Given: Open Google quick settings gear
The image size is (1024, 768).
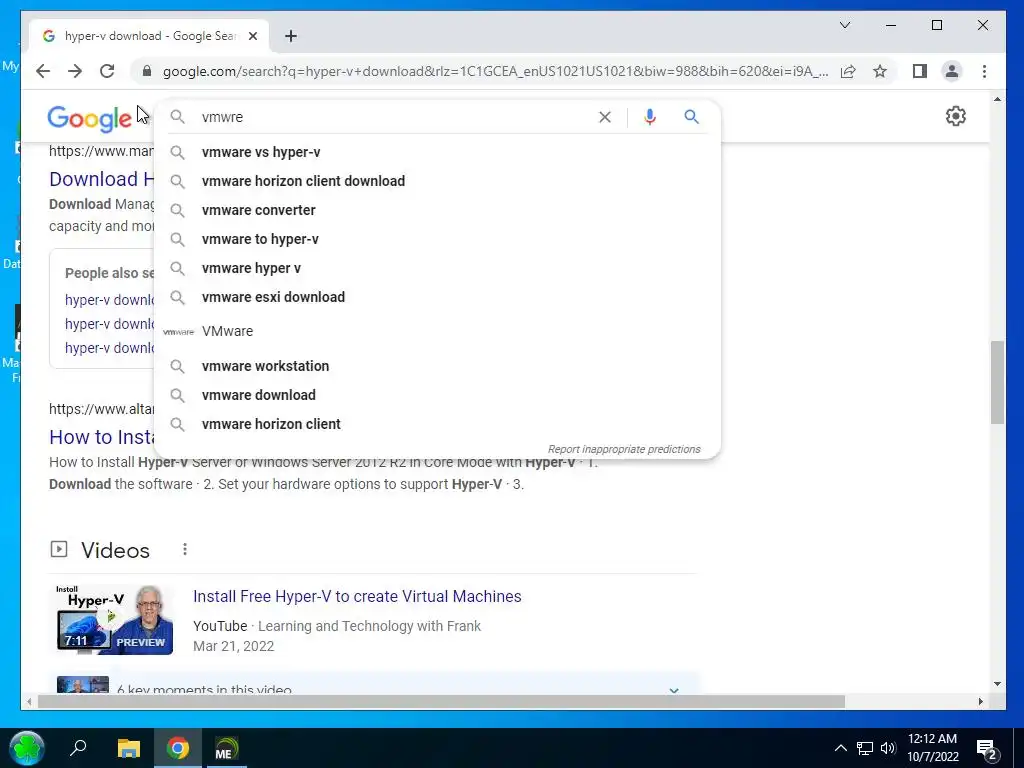Looking at the screenshot, I should click(x=955, y=116).
